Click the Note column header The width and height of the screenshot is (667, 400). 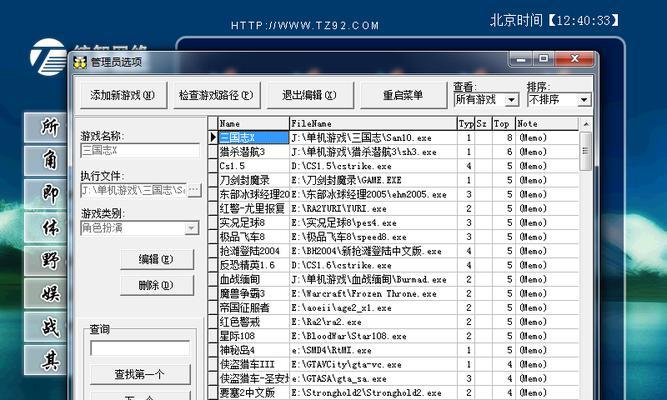tap(547, 123)
